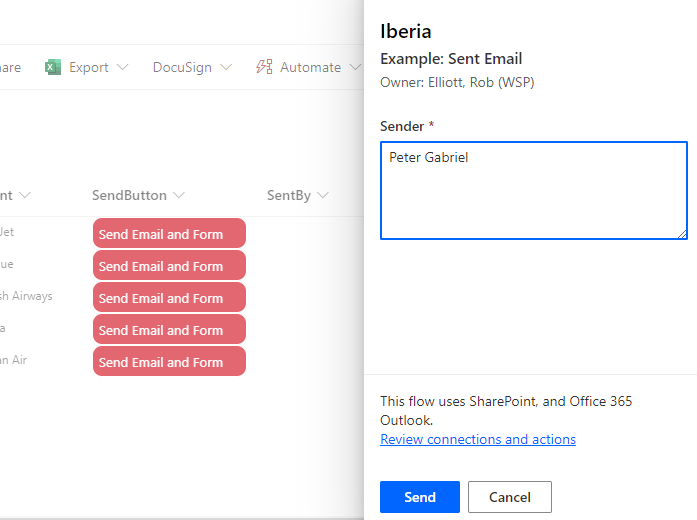
Task: Cancel the flow panel
Action: click(x=509, y=497)
